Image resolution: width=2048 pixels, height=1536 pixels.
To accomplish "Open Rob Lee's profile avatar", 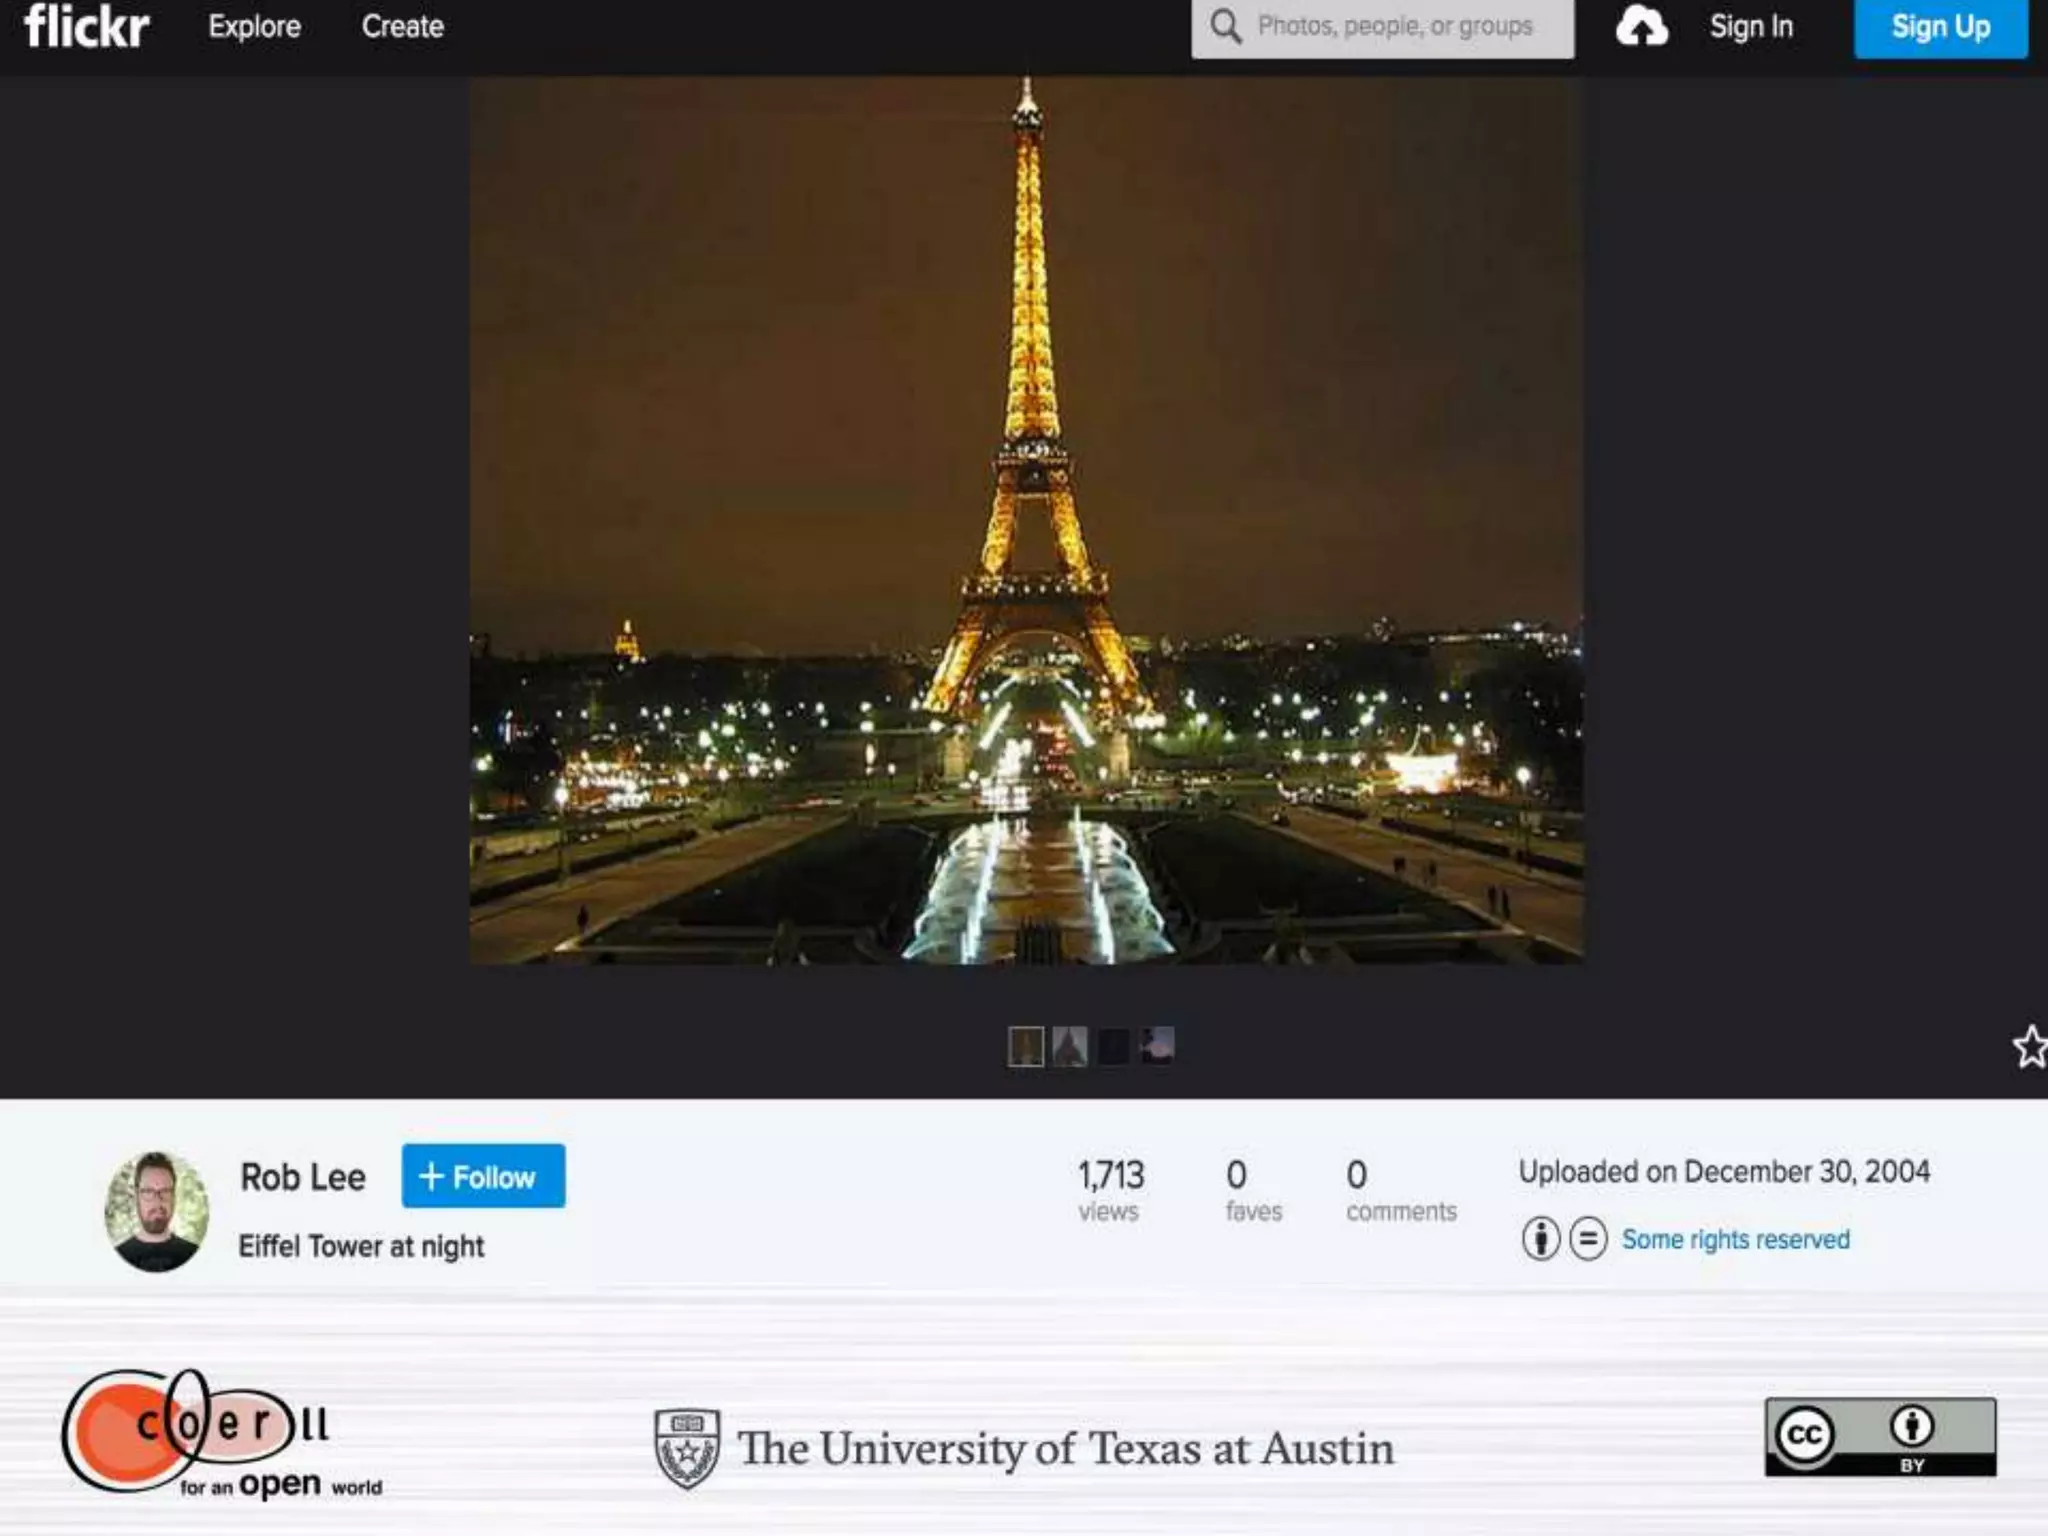I will pyautogui.click(x=157, y=1211).
